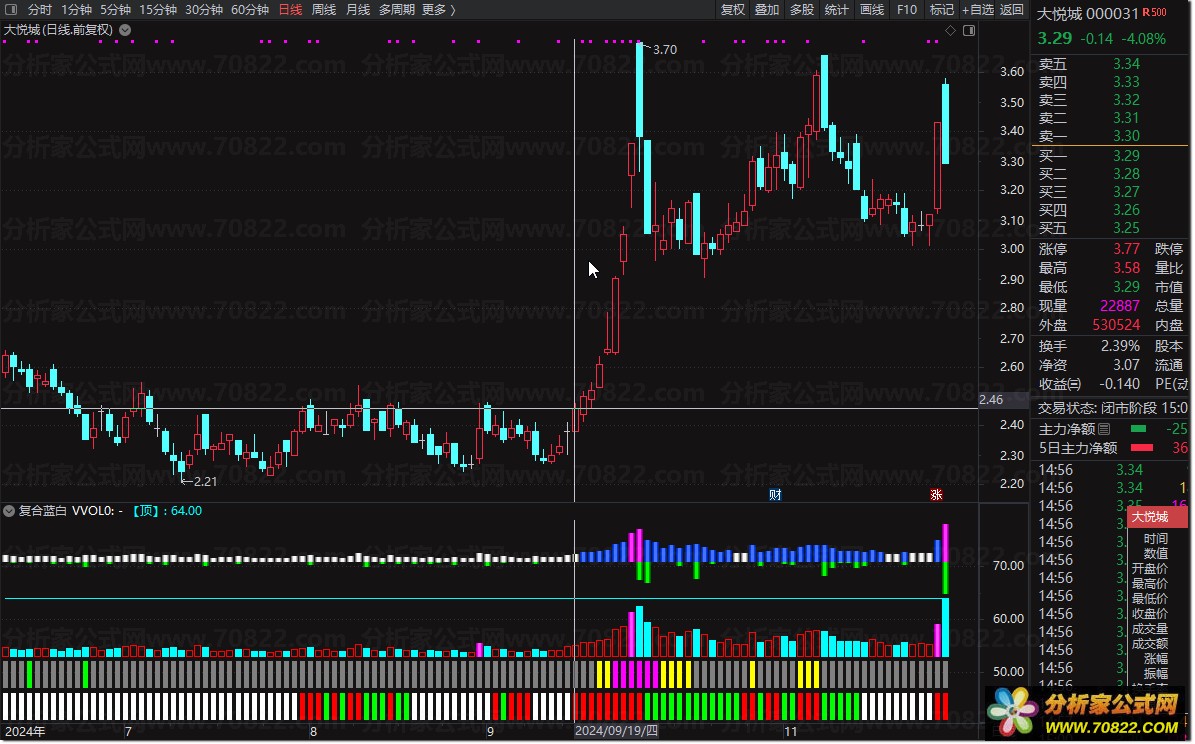Click the 叠加 overlay button

pos(767,9)
